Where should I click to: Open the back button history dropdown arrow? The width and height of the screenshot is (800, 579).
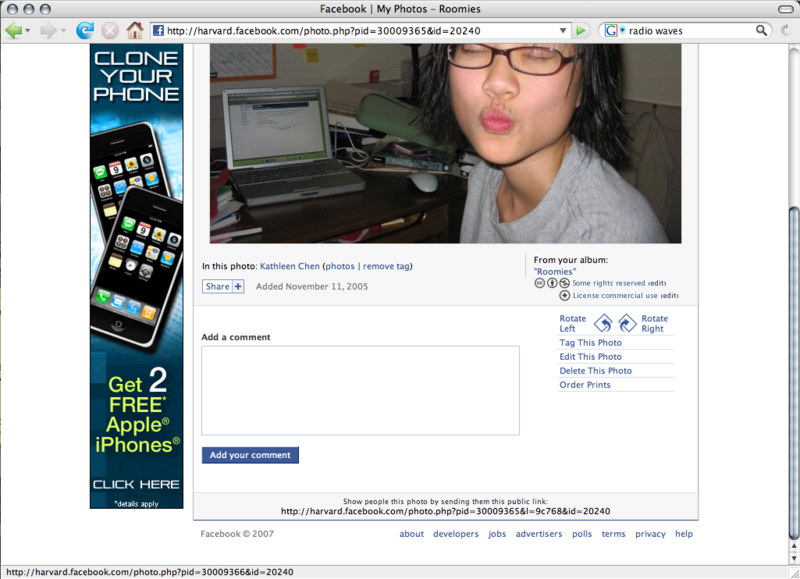pos(28,31)
